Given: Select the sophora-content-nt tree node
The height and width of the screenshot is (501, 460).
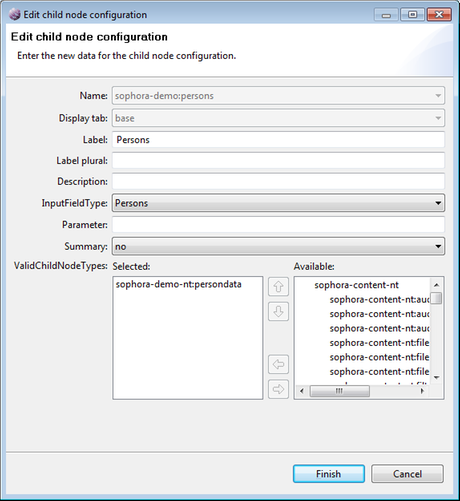Looking at the screenshot, I should pos(356,285).
